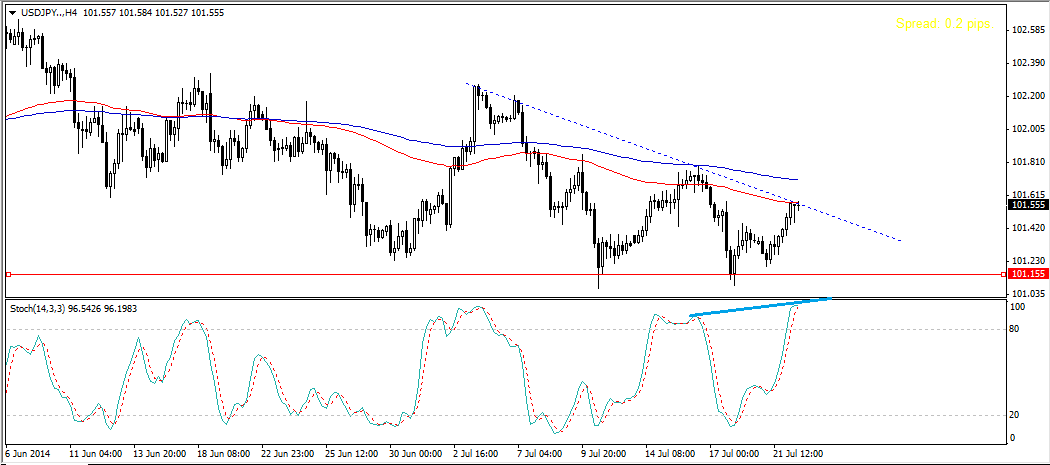This screenshot has height=465, width=1050.
Task: Click the stochastic 100 level label
Action: (x=1018, y=307)
